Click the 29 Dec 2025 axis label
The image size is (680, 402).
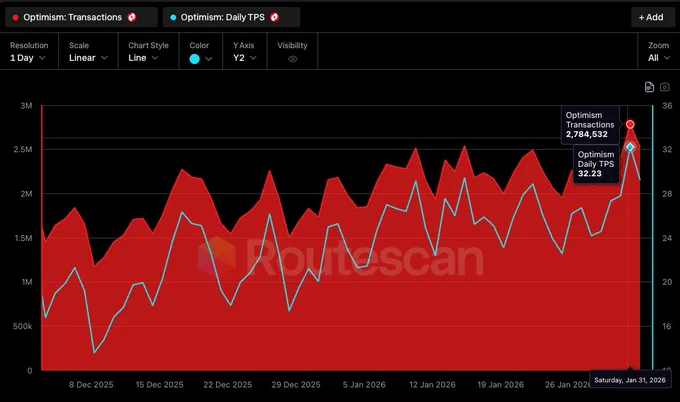pyautogui.click(x=296, y=385)
